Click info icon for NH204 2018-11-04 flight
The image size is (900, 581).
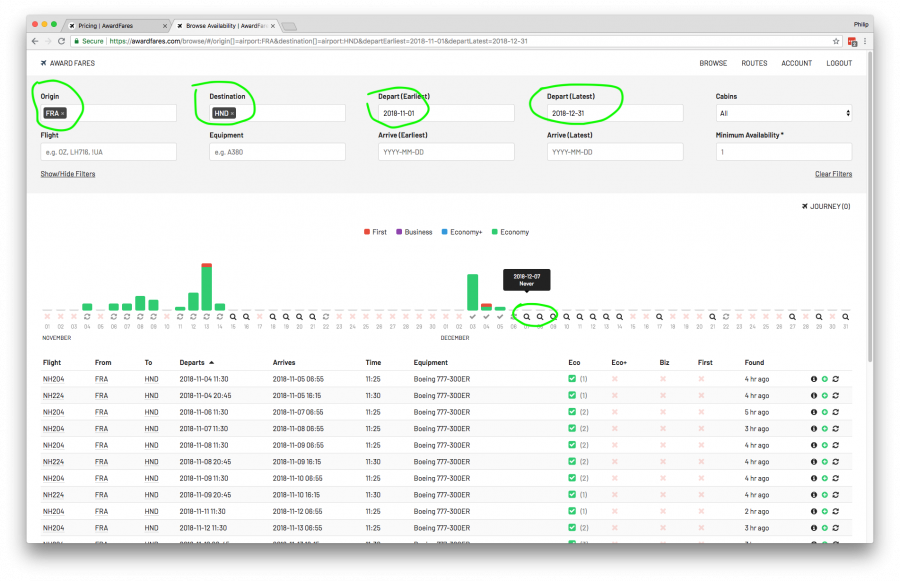pos(813,379)
